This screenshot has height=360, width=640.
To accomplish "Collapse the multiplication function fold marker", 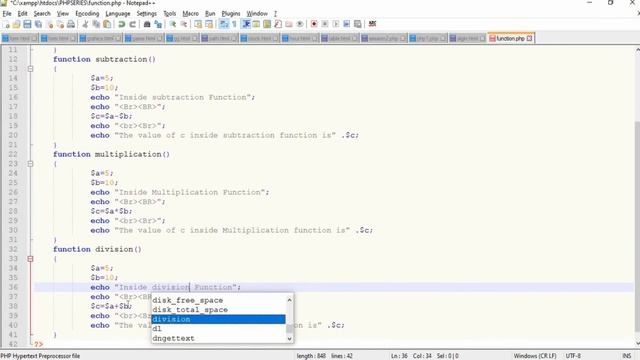I will (x=30, y=164).
